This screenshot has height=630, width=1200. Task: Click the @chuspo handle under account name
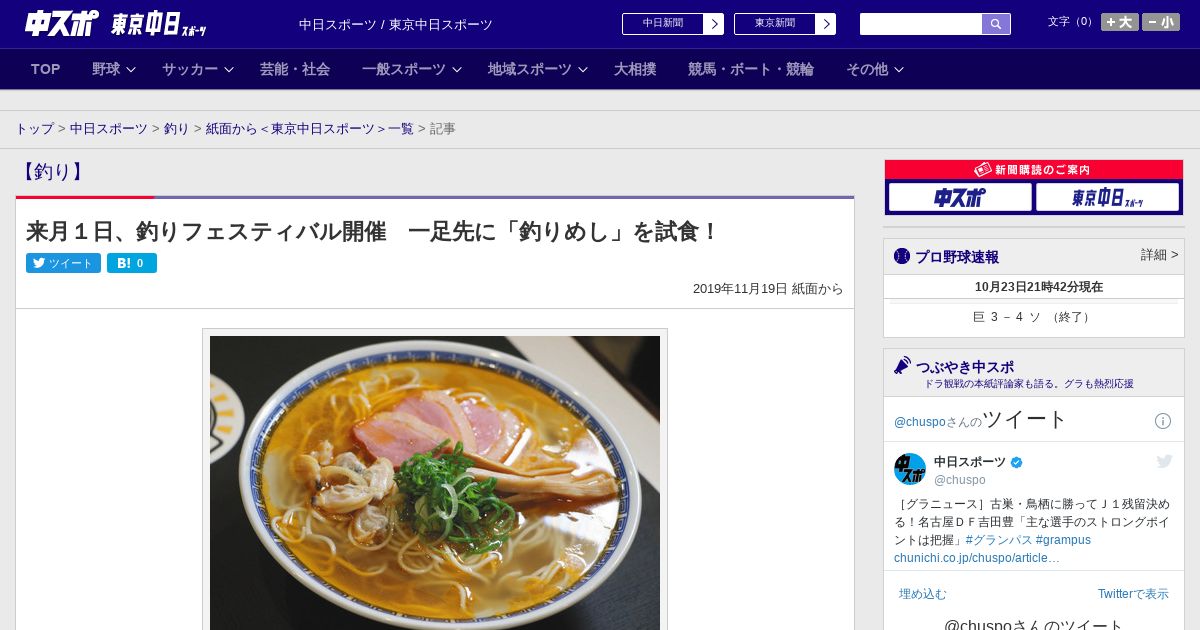(960, 480)
